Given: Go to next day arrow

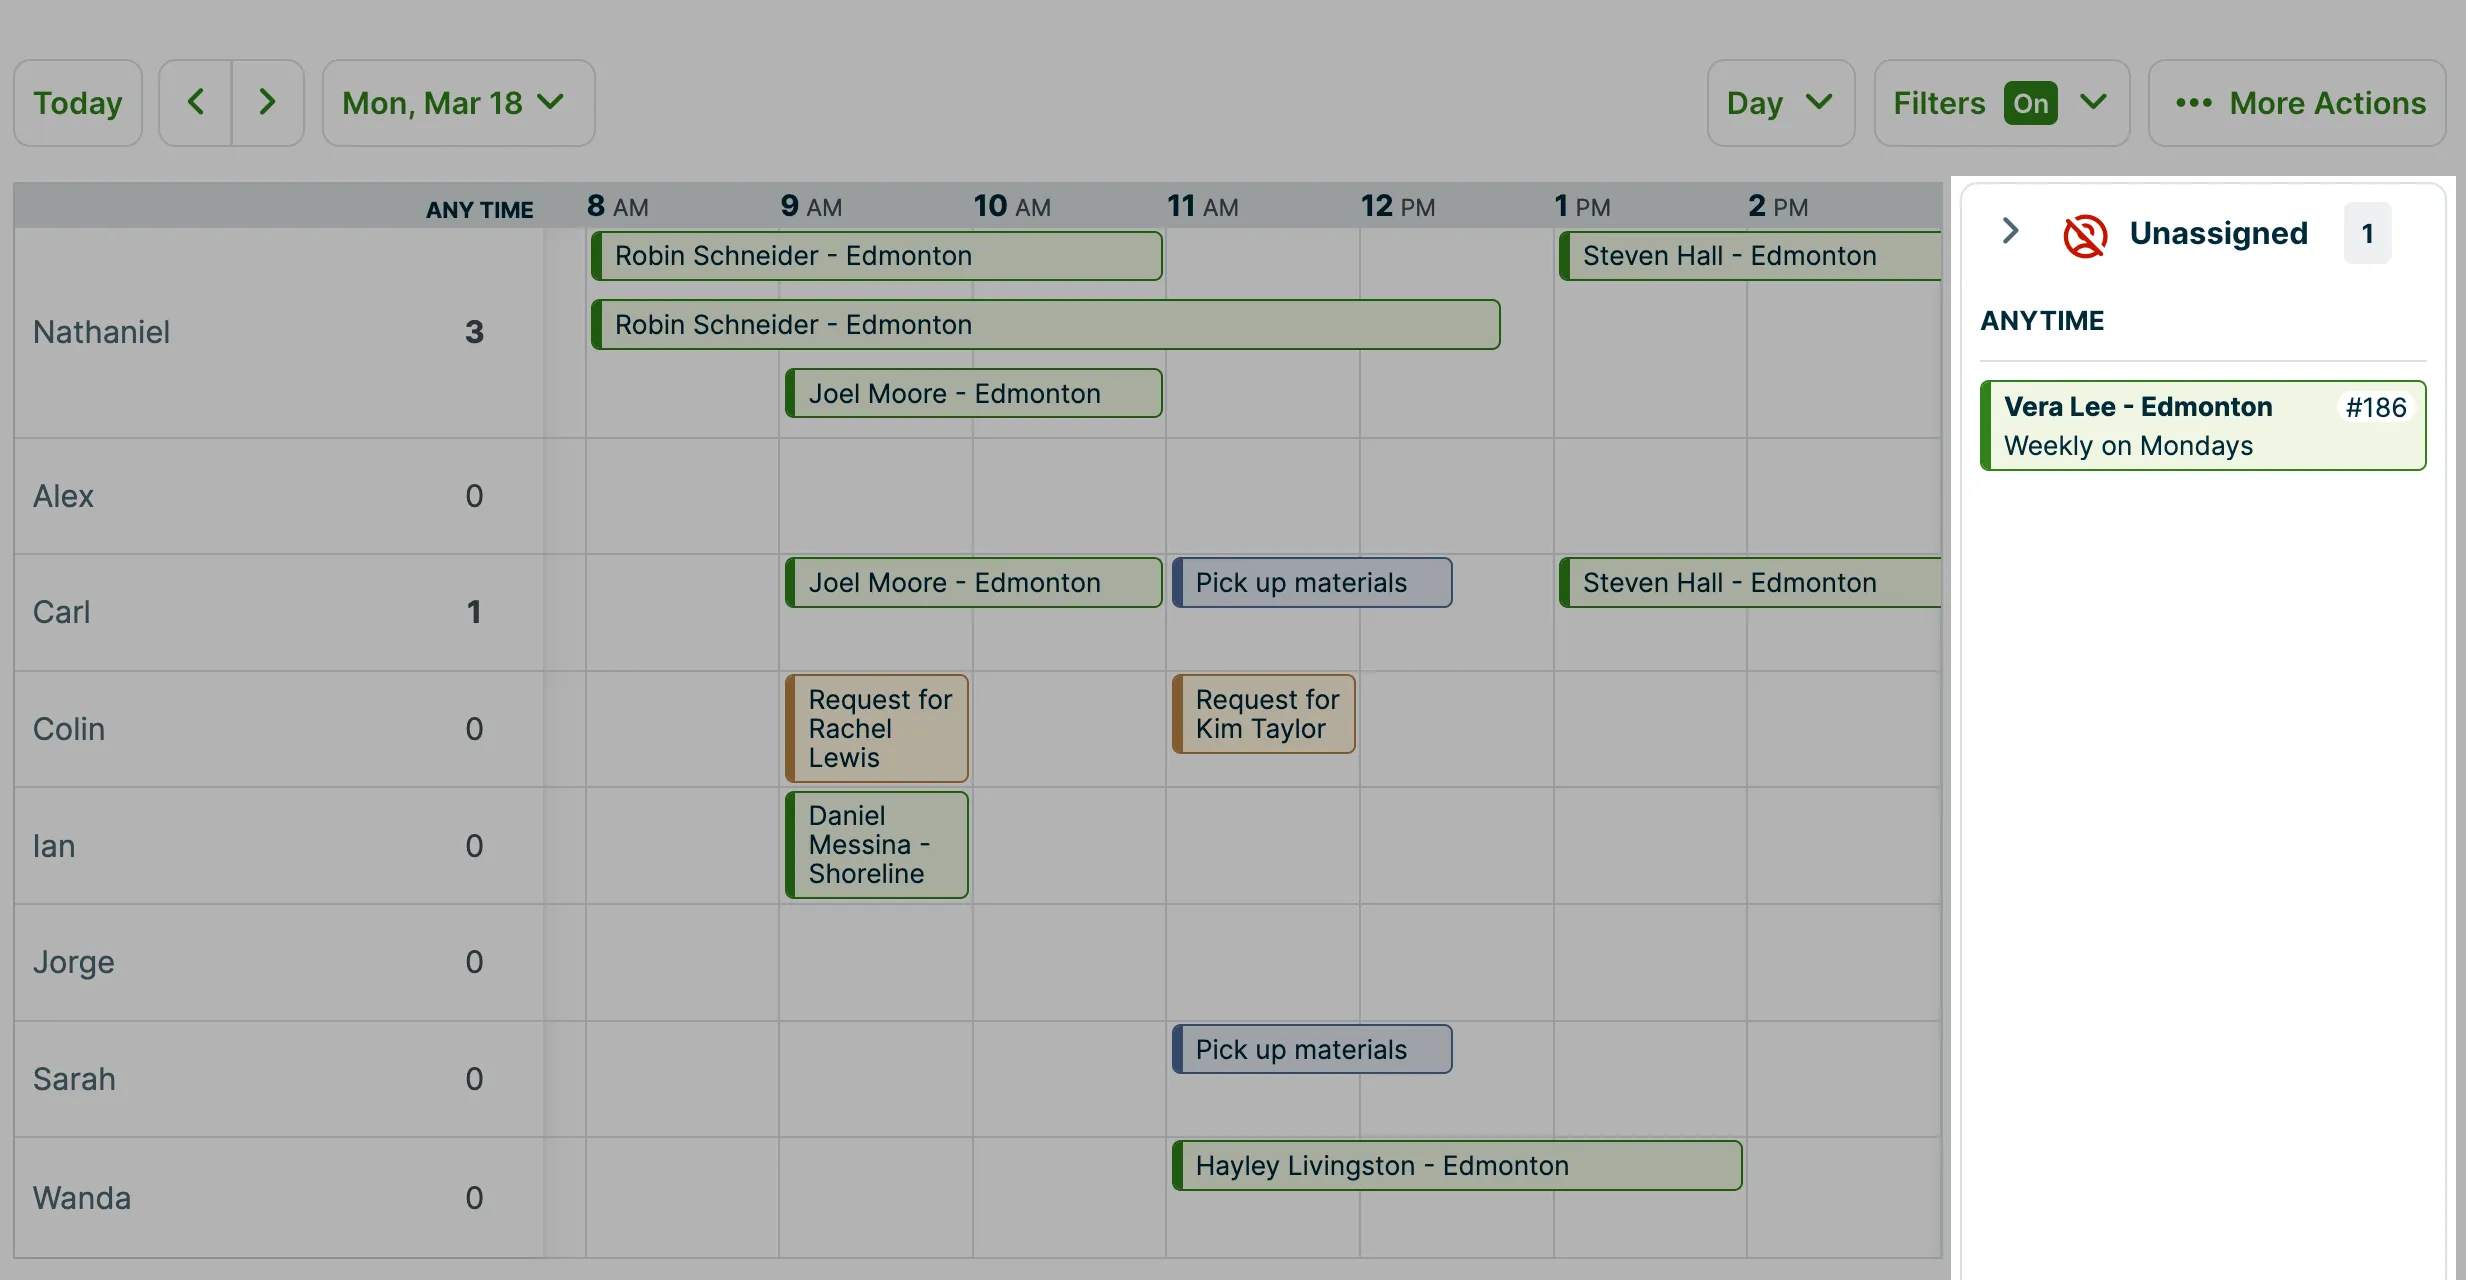Looking at the screenshot, I should 267,102.
